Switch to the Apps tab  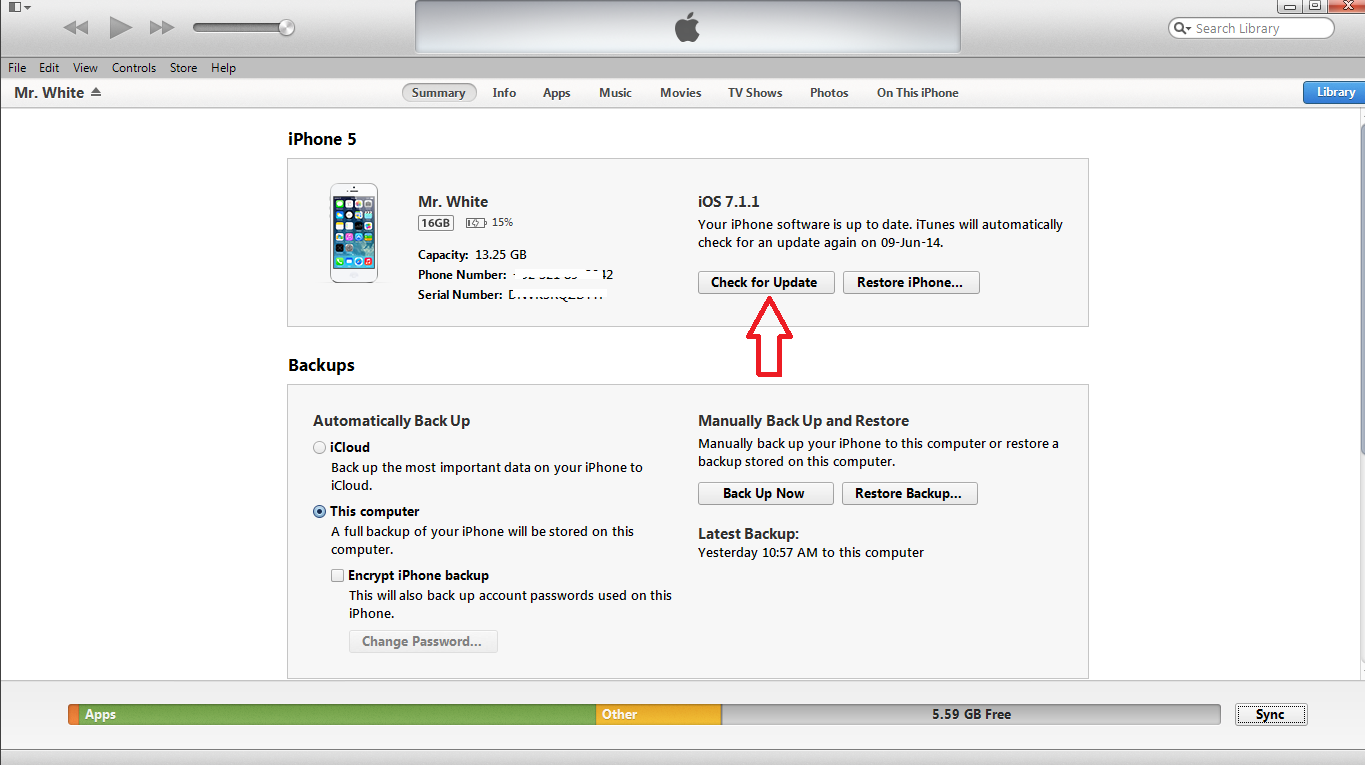(x=557, y=93)
